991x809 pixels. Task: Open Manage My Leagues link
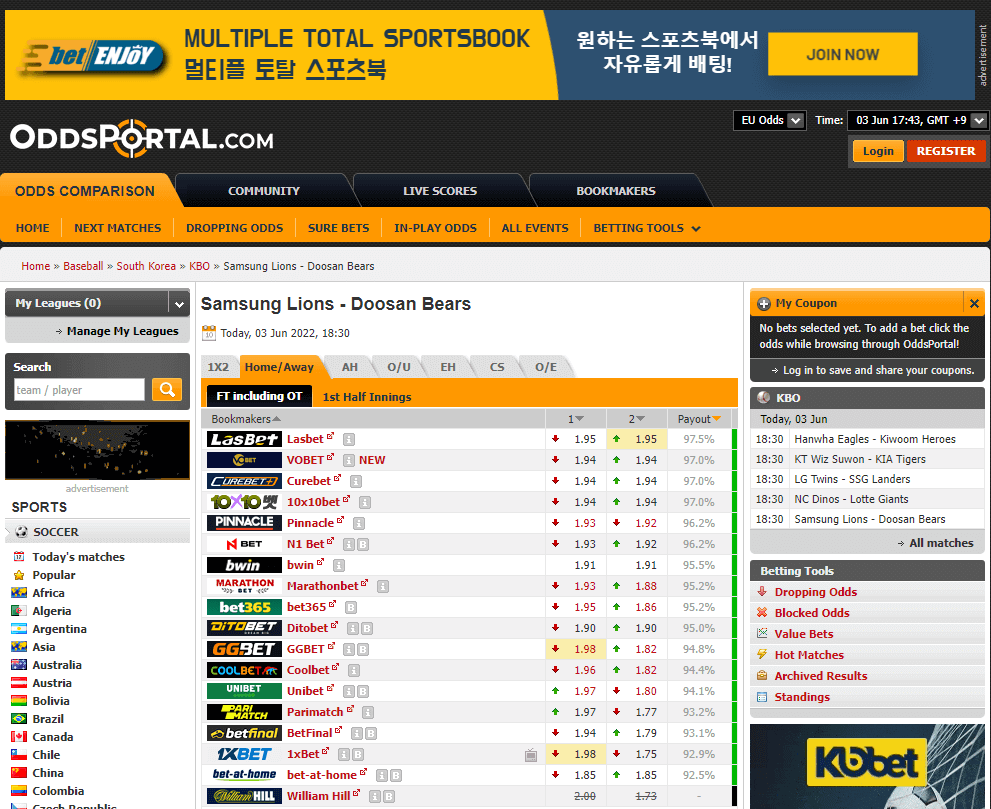click(123, 331)
